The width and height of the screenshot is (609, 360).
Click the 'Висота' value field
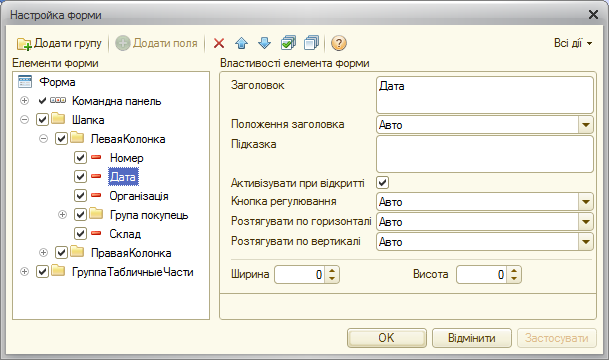(482, 275)
